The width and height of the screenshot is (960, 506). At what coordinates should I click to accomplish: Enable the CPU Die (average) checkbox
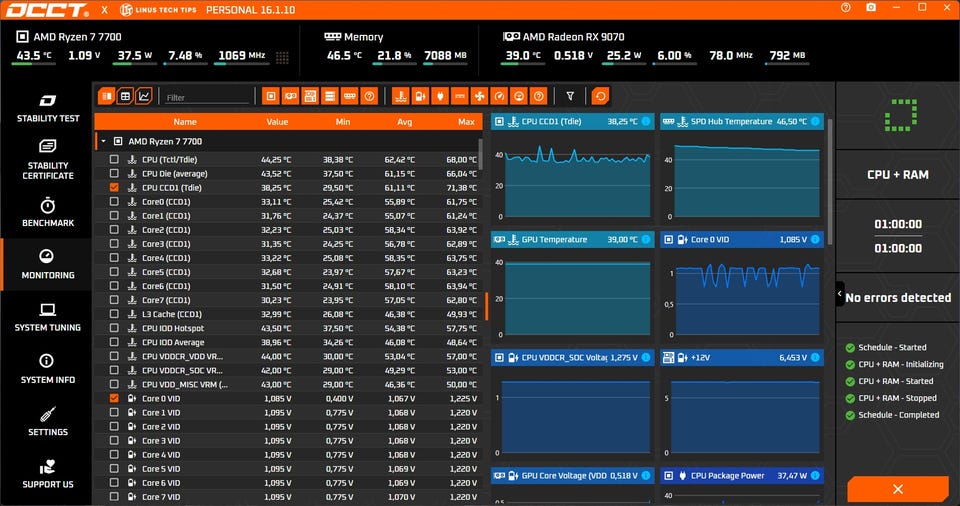pyautogui.click(x=114, y=173)
